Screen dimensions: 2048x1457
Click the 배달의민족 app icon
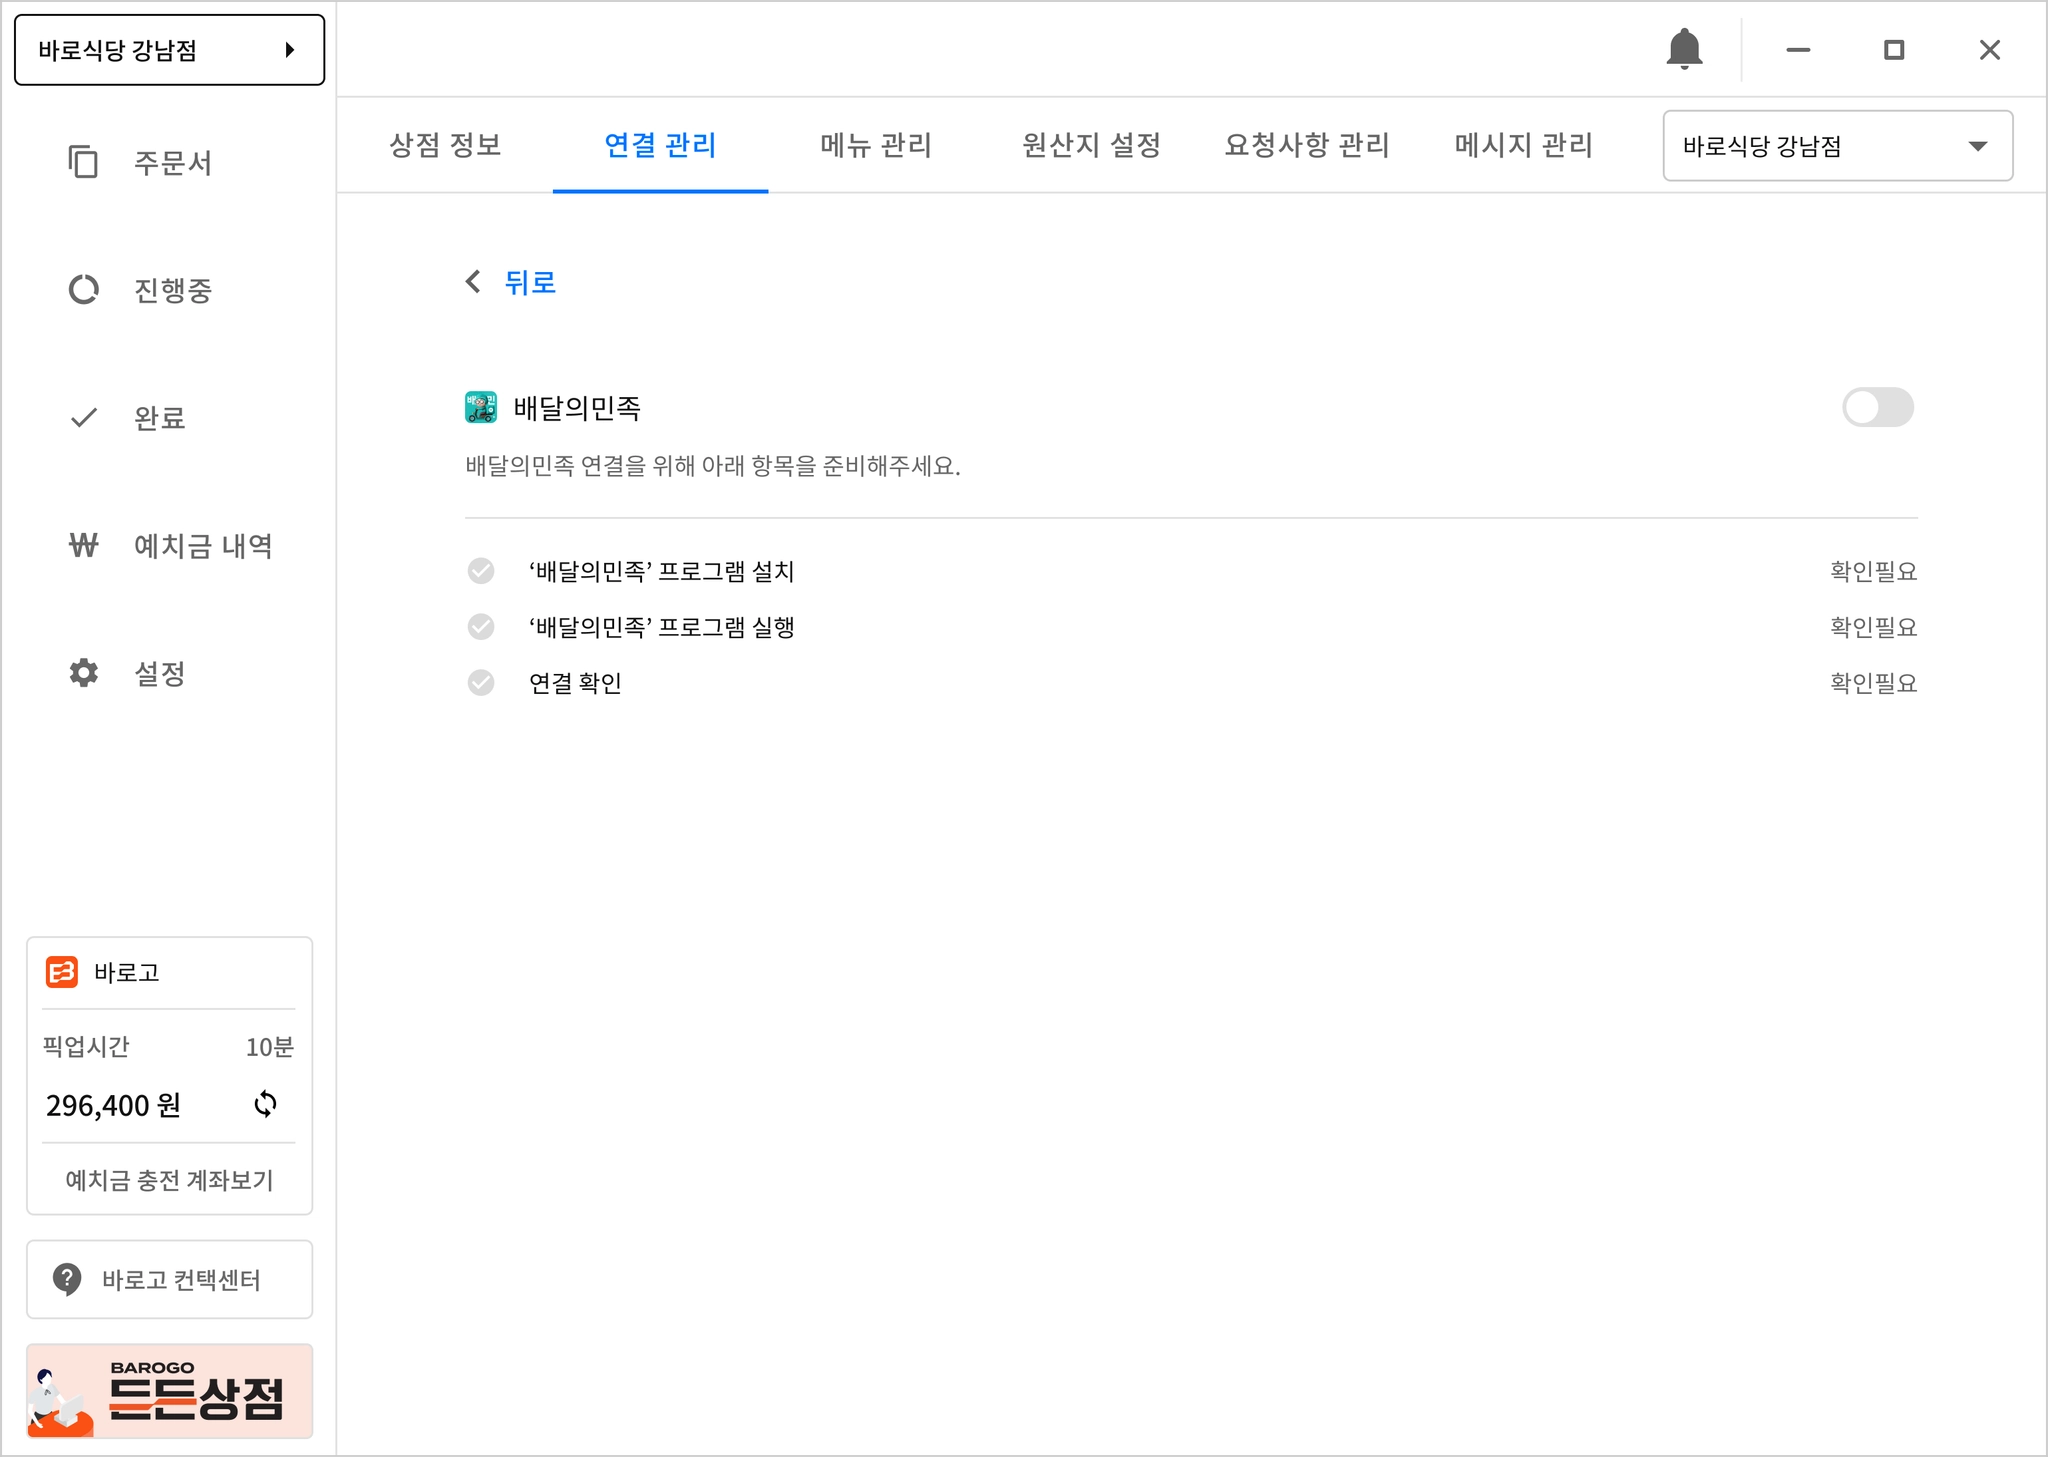[x=481, y=407]
